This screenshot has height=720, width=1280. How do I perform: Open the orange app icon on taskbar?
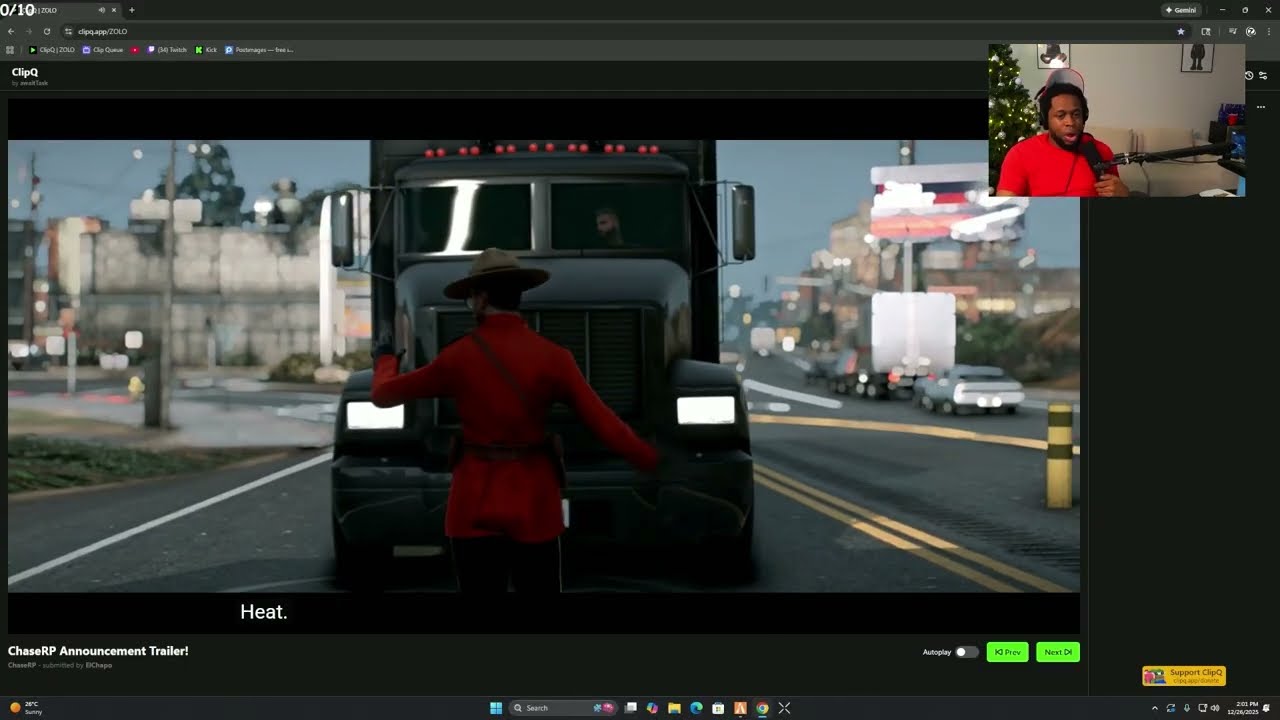(740, 708)
